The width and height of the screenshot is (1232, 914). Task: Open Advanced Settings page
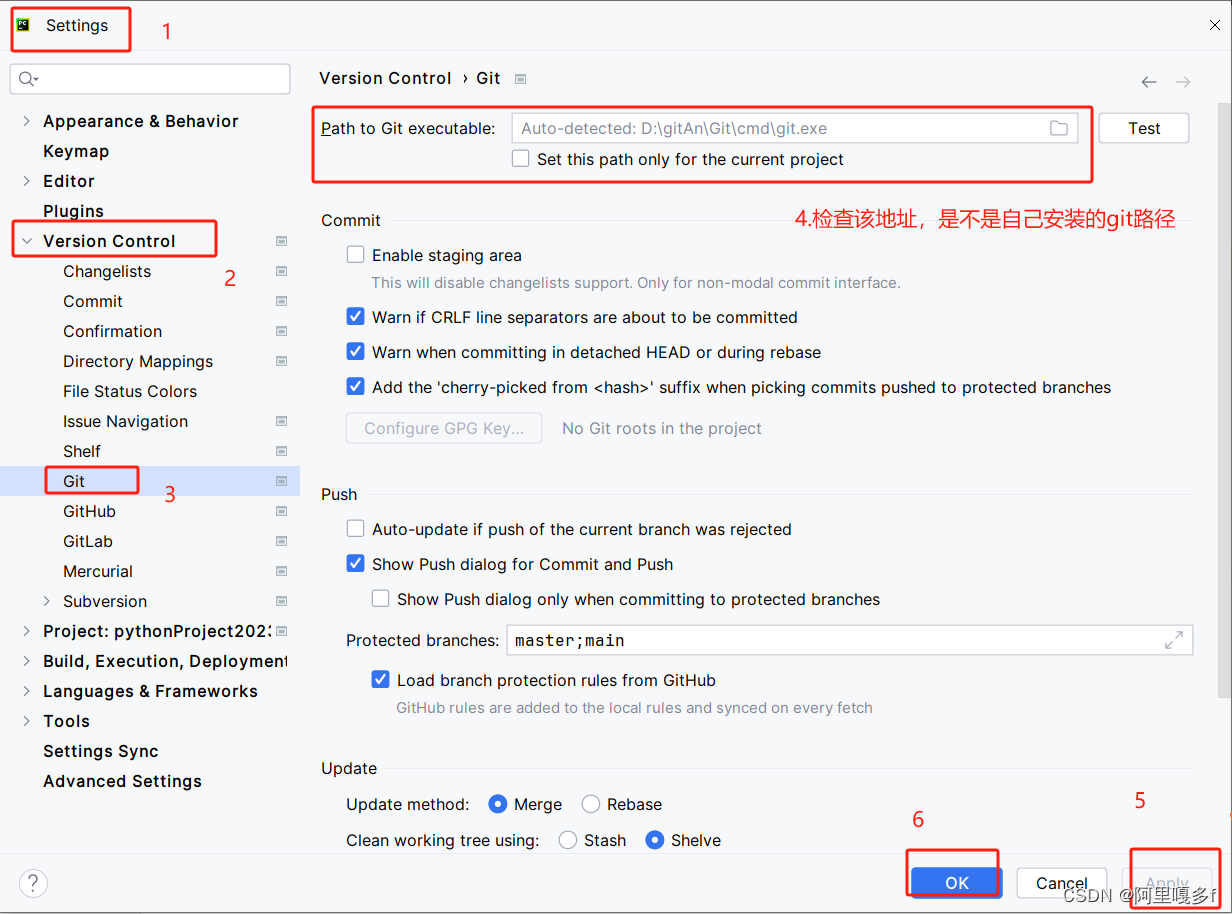(x=122, y=781)
